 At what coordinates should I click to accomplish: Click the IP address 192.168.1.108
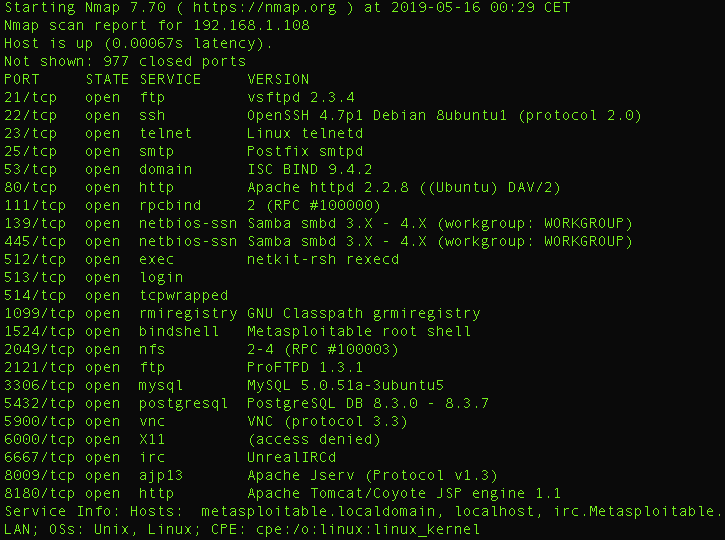(251, 25)
